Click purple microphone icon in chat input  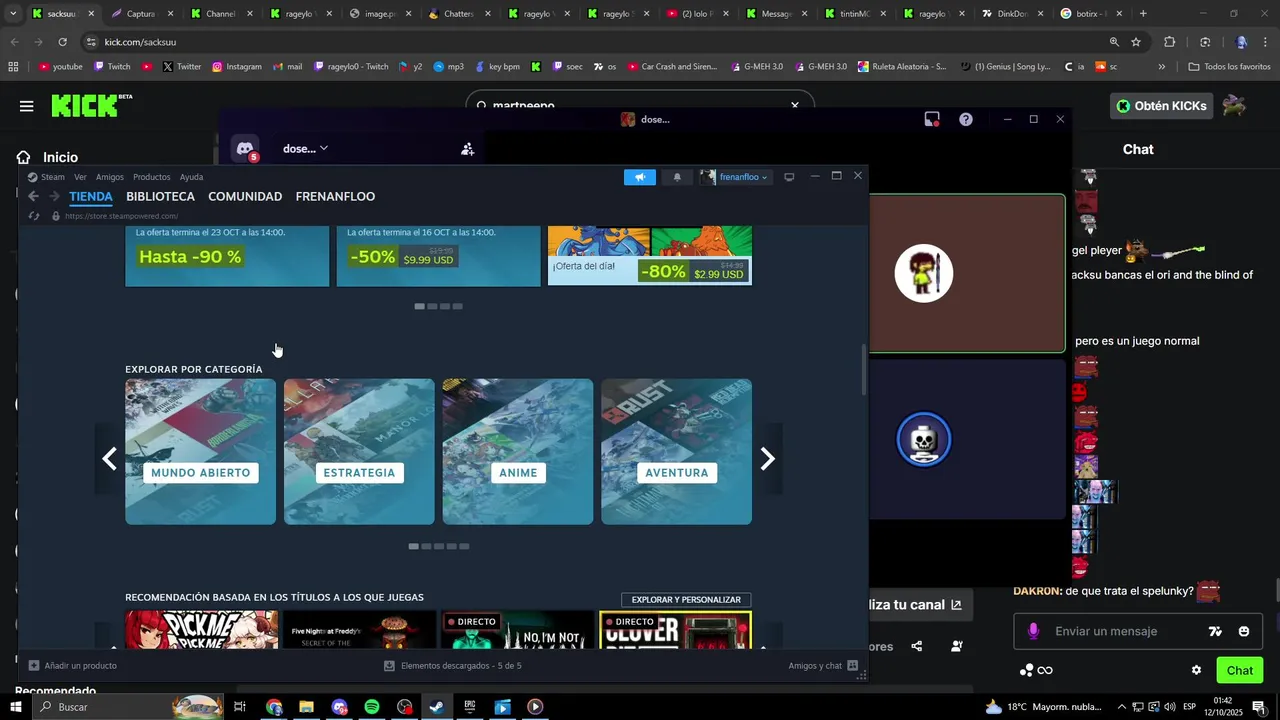[1033, 631]
